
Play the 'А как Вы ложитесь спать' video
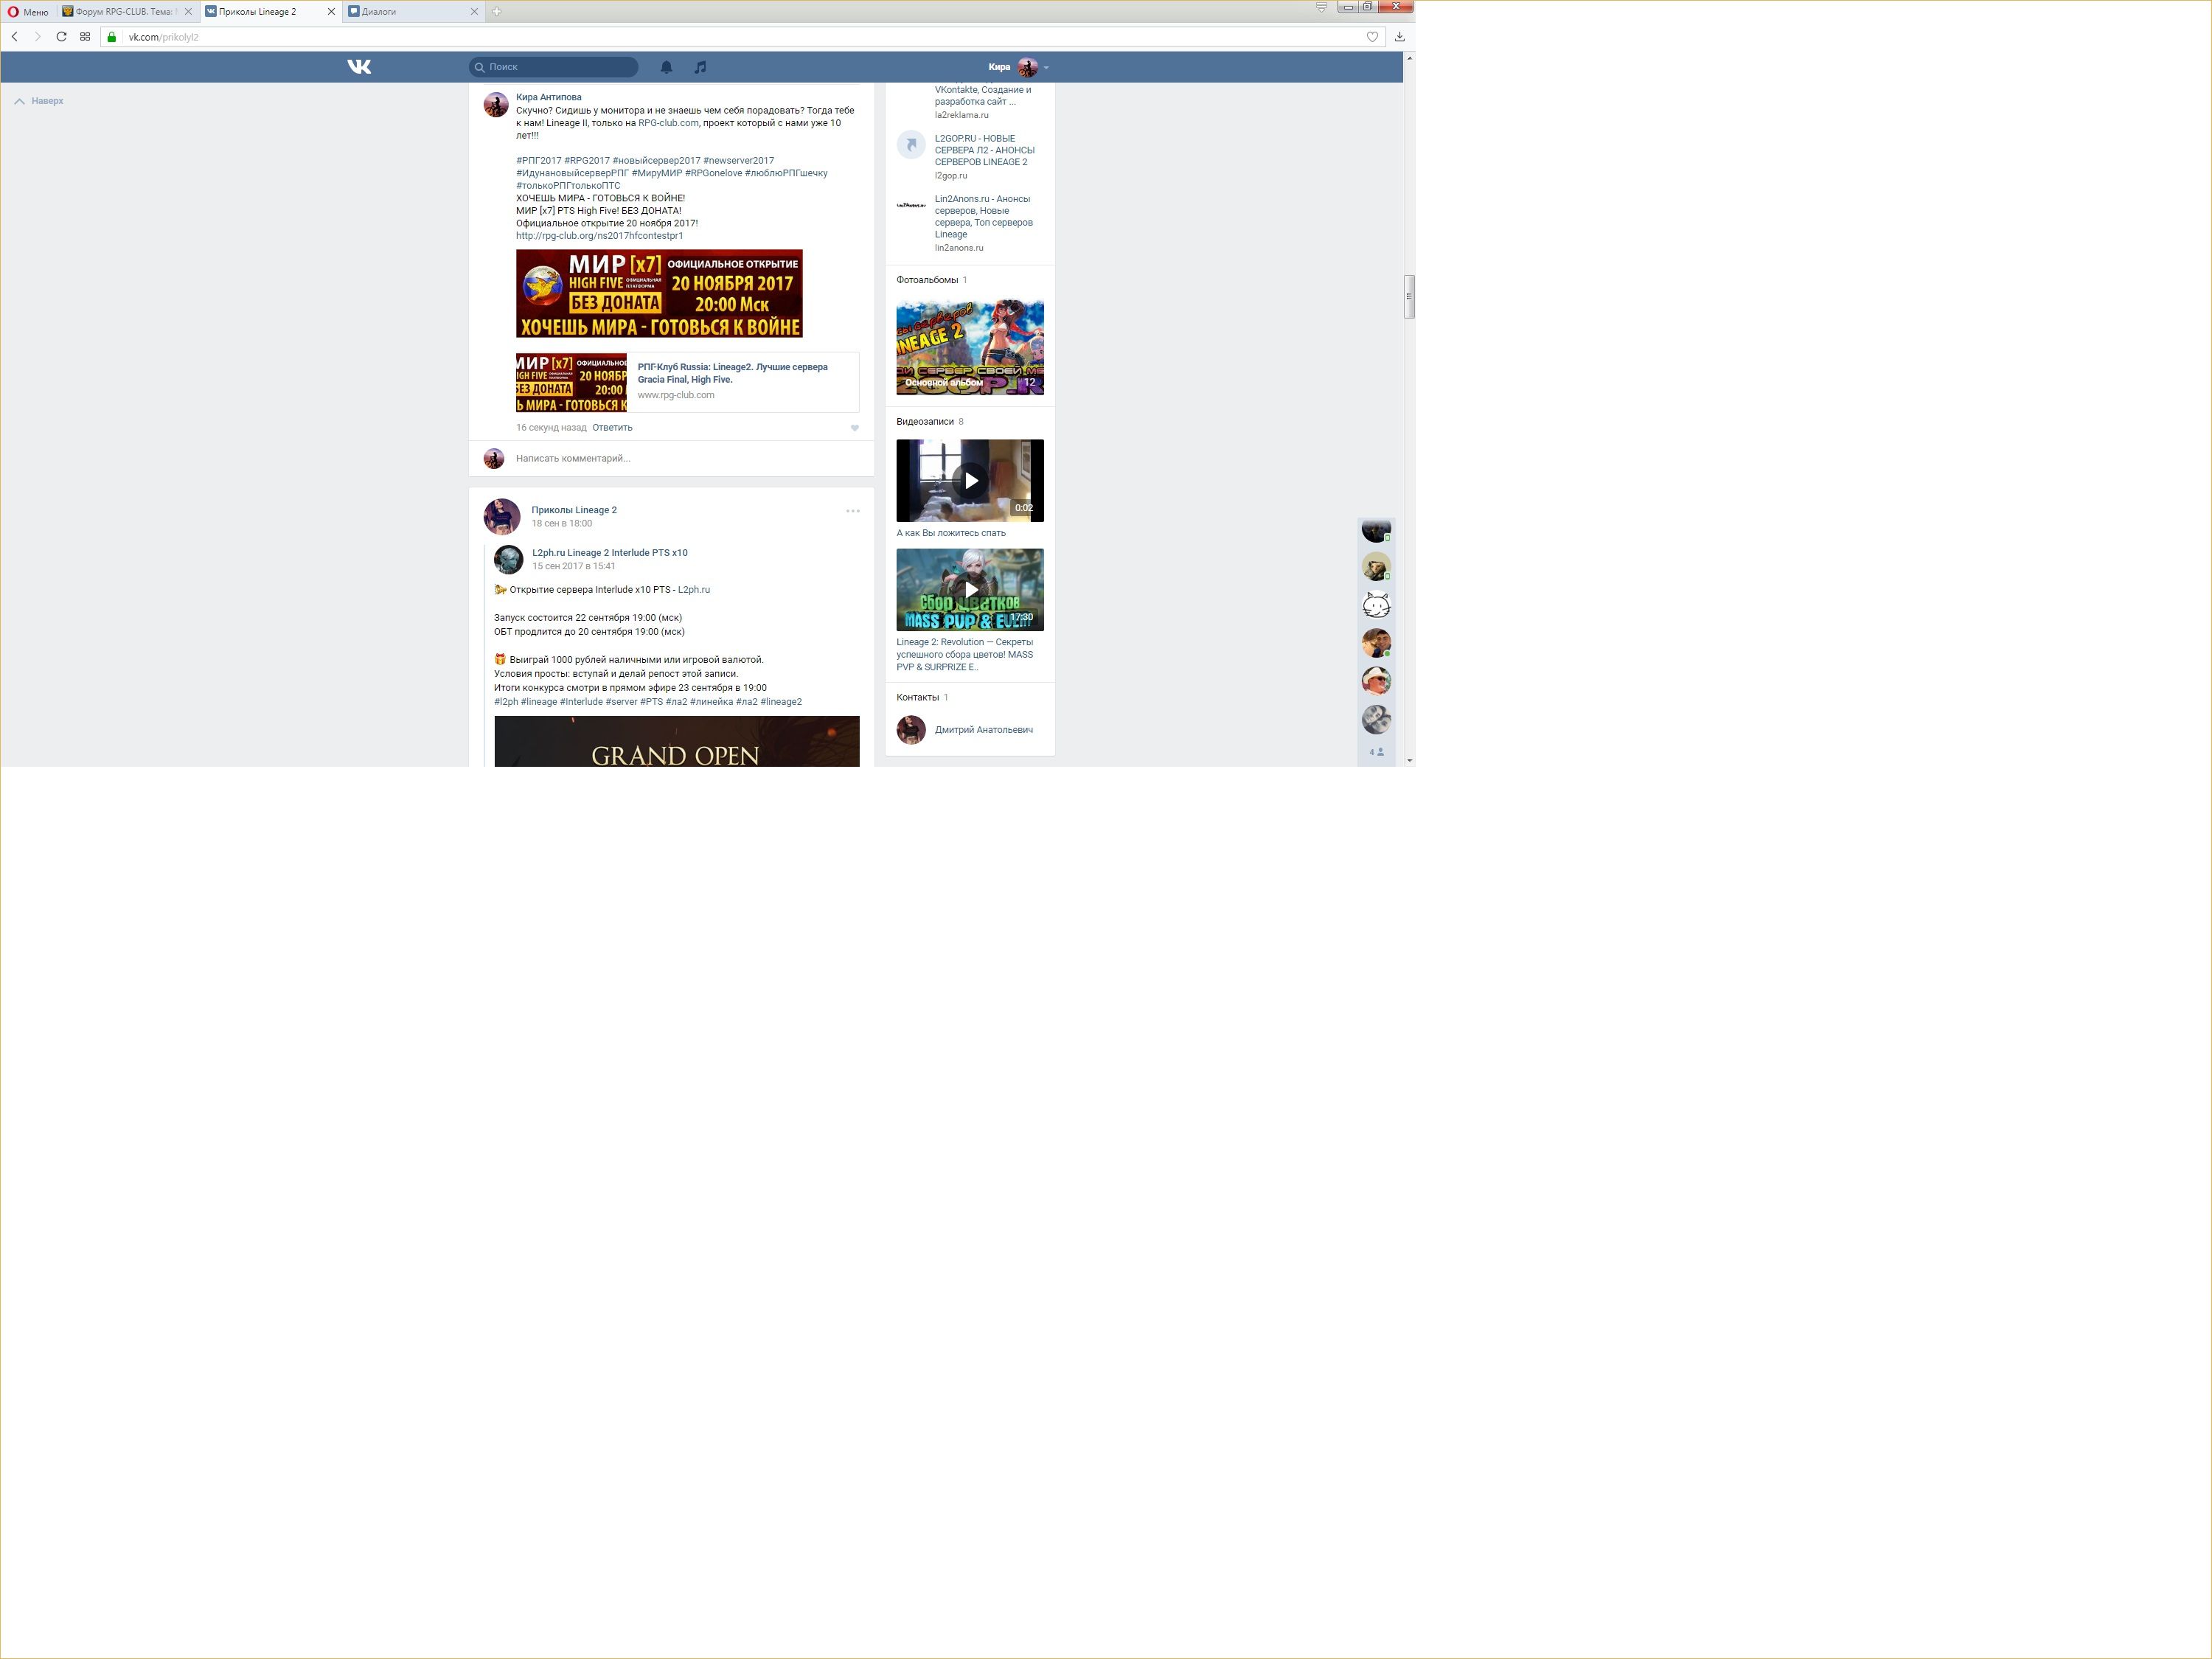(x=969, y=481)
